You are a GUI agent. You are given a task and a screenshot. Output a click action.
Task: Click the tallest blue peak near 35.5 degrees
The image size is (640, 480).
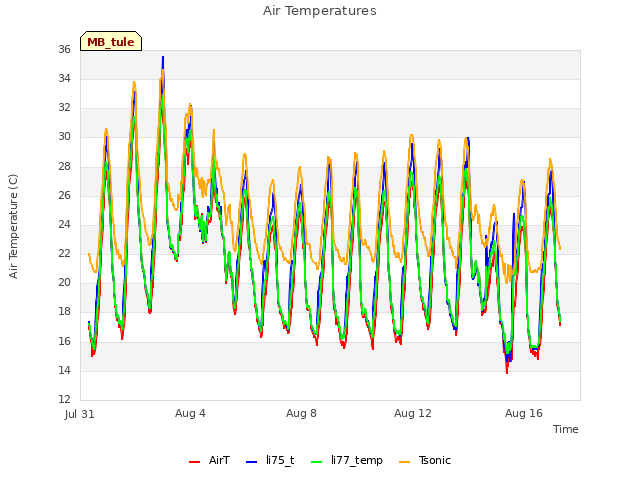pyautogui.click(x=163, y=58)
